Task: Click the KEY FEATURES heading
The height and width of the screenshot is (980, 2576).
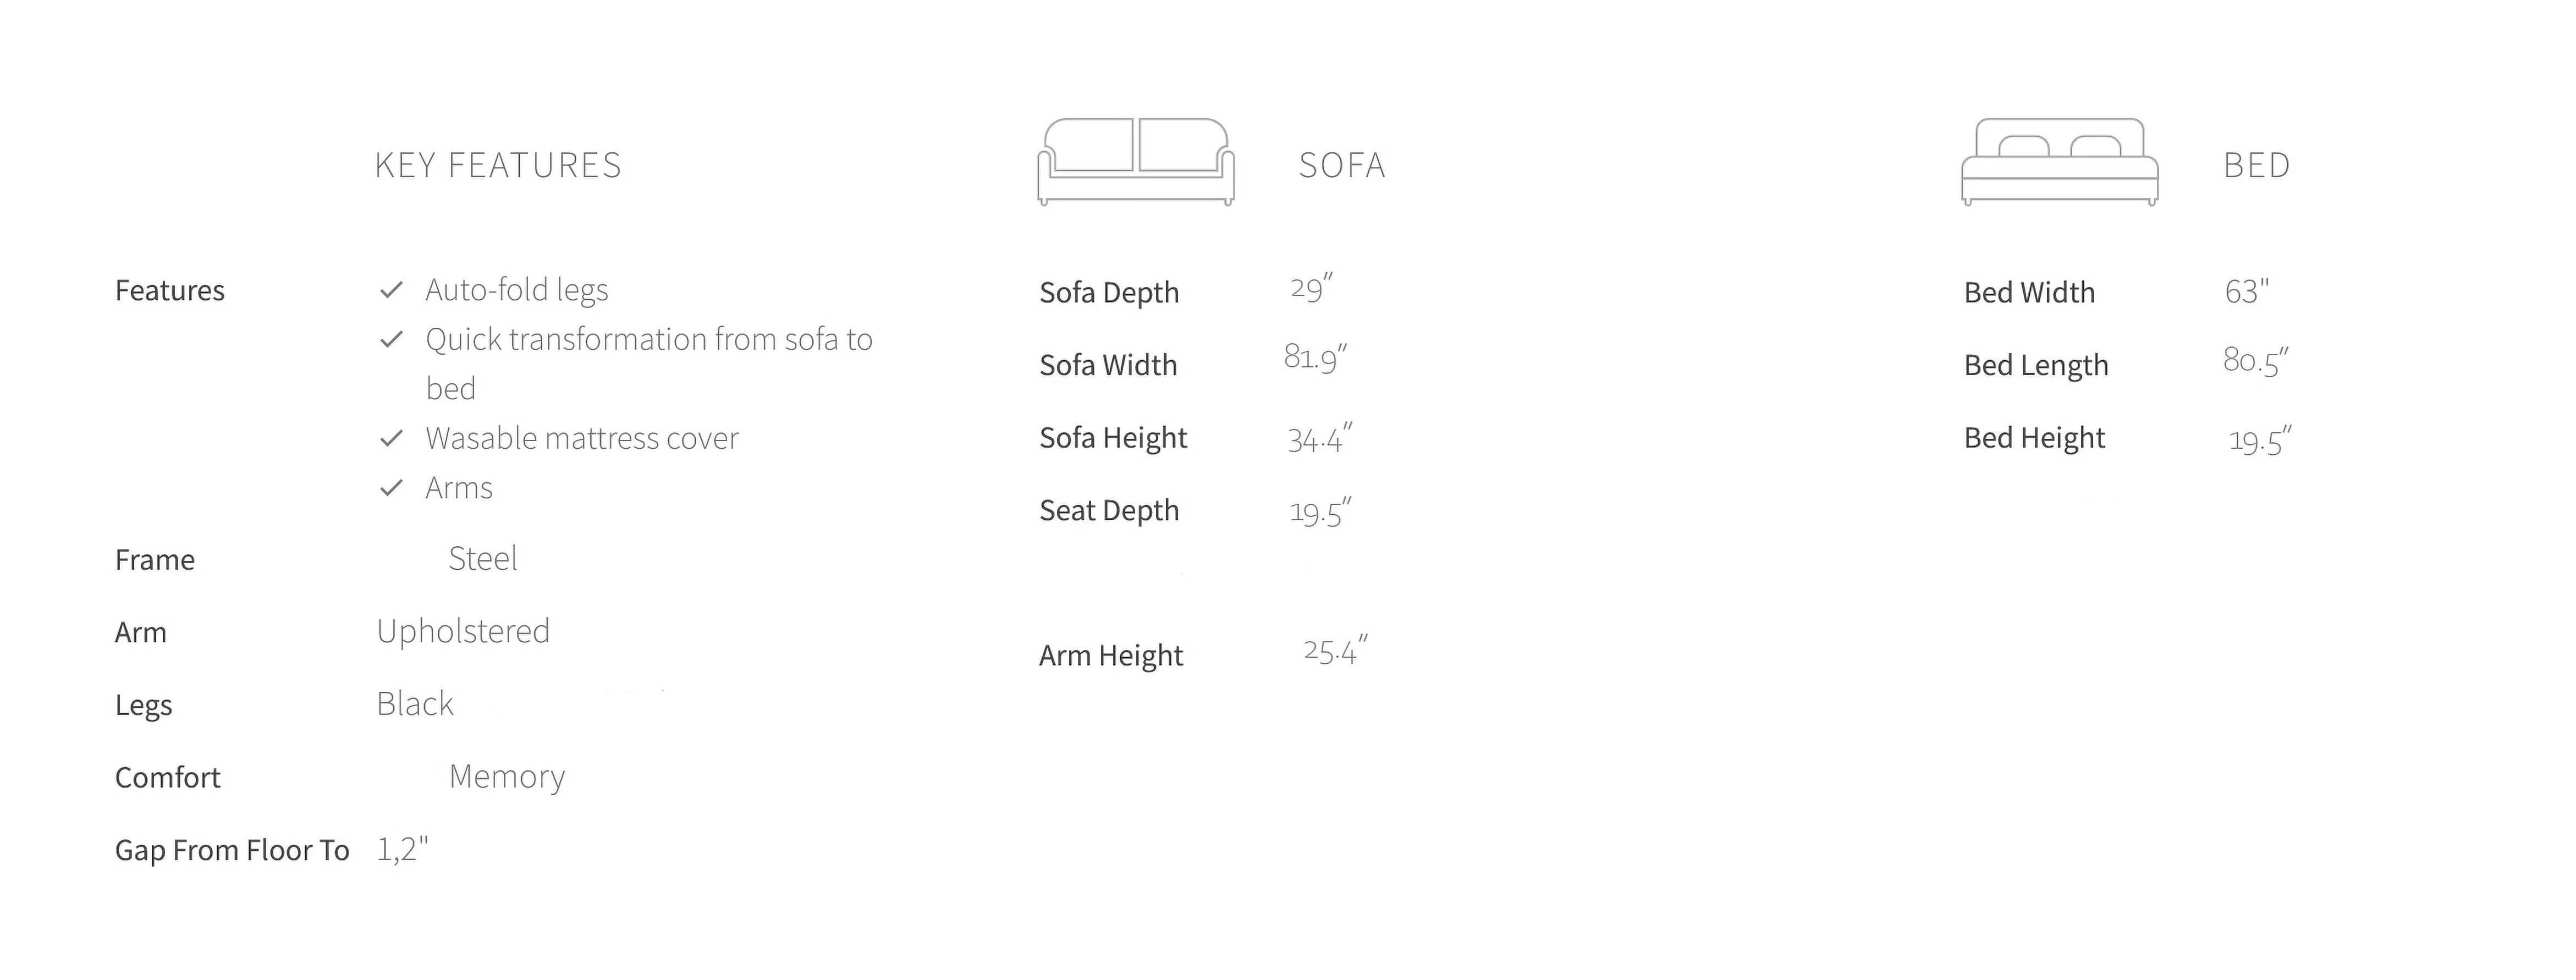Action: tap(498, 165)
